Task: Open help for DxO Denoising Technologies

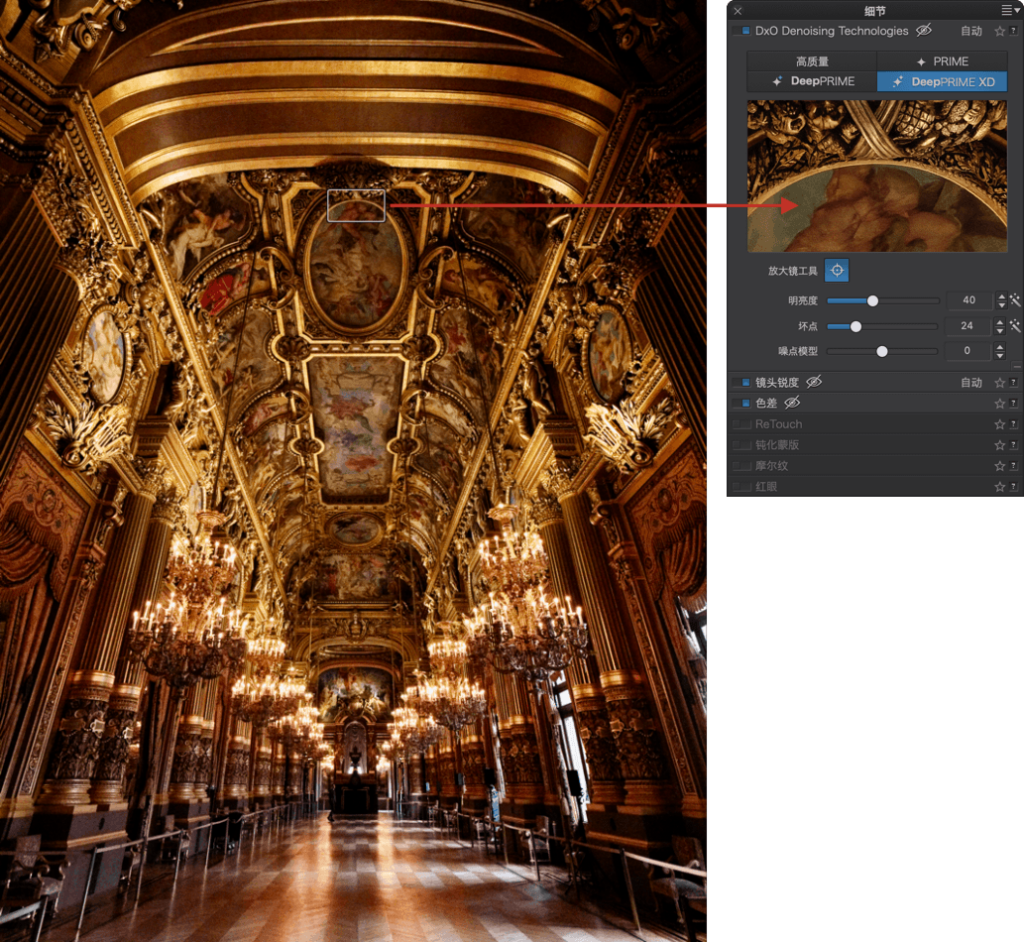Action: (x=1014, y=31)
